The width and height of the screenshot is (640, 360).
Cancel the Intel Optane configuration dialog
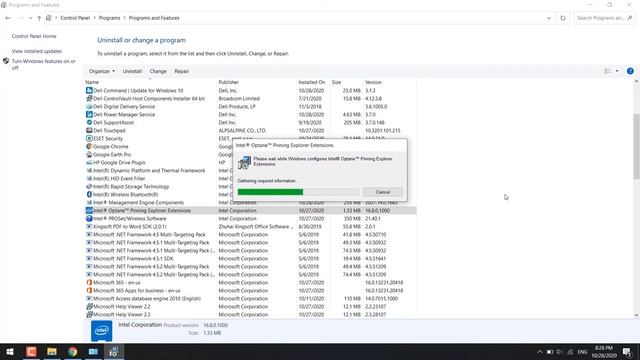pos(383,192)
